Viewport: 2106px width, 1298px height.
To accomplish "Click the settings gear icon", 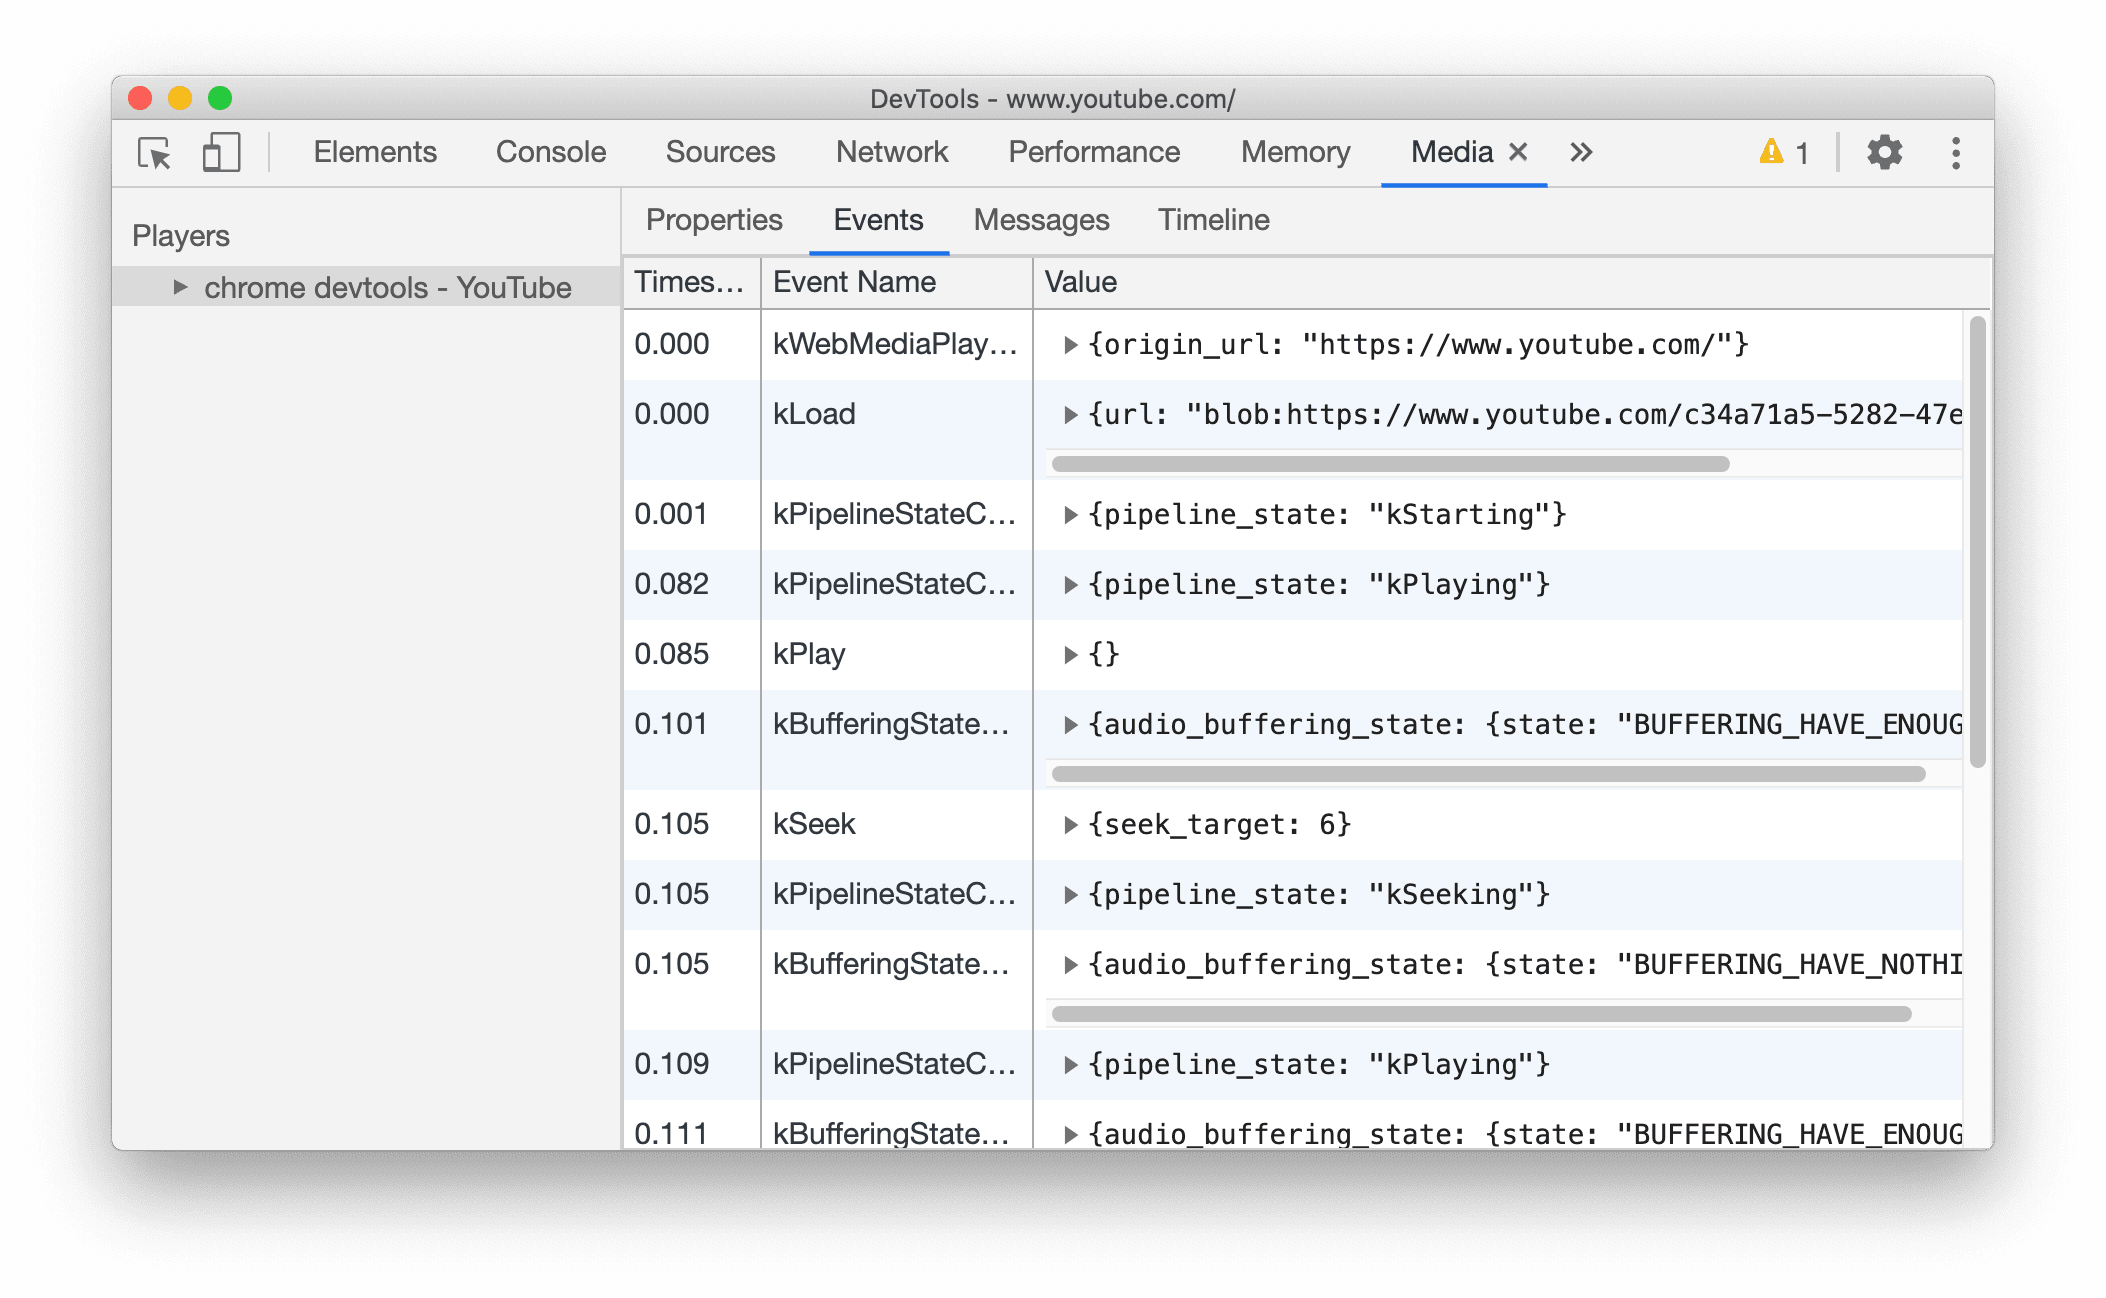I will (1886, 152).
